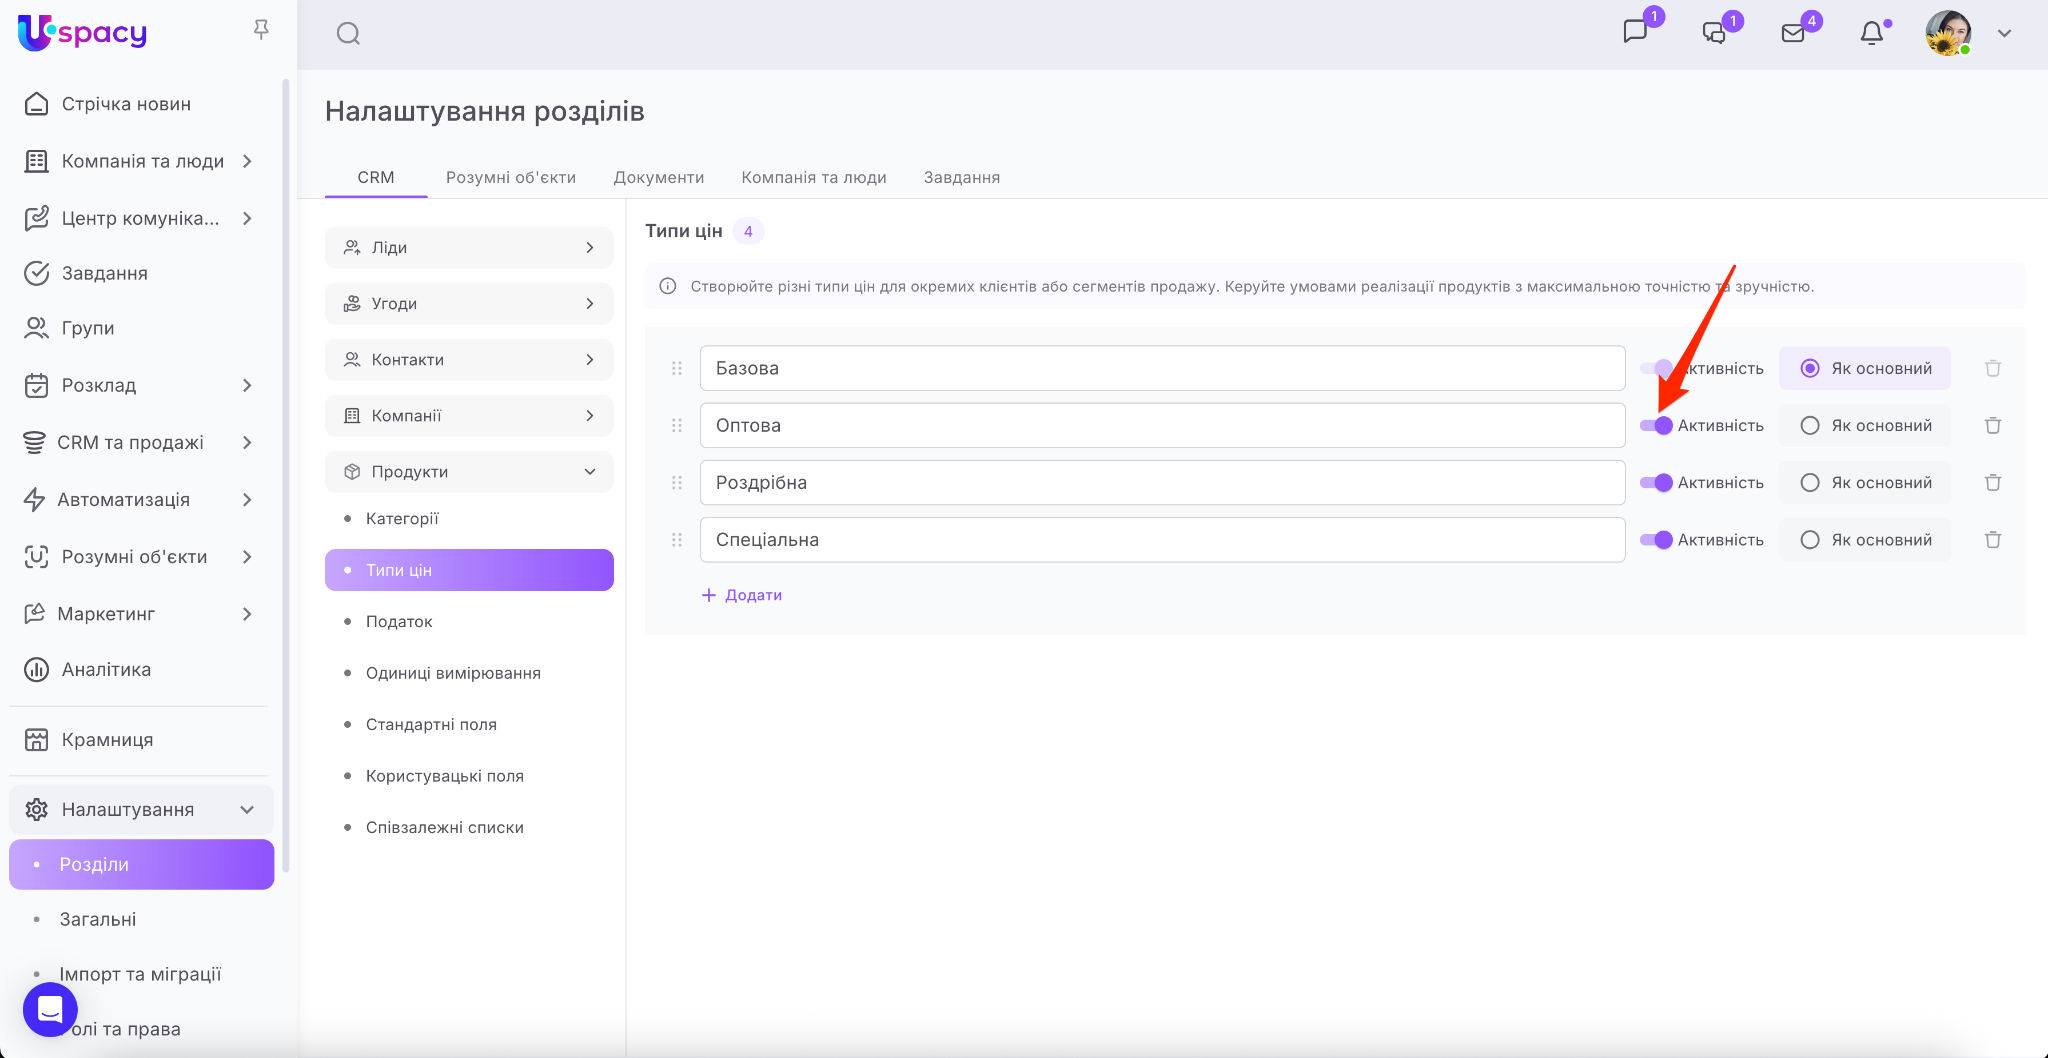Disable Активність switch for Спеціальна
Viewport: 2048px width, 1058px height.
[1656, 540]
